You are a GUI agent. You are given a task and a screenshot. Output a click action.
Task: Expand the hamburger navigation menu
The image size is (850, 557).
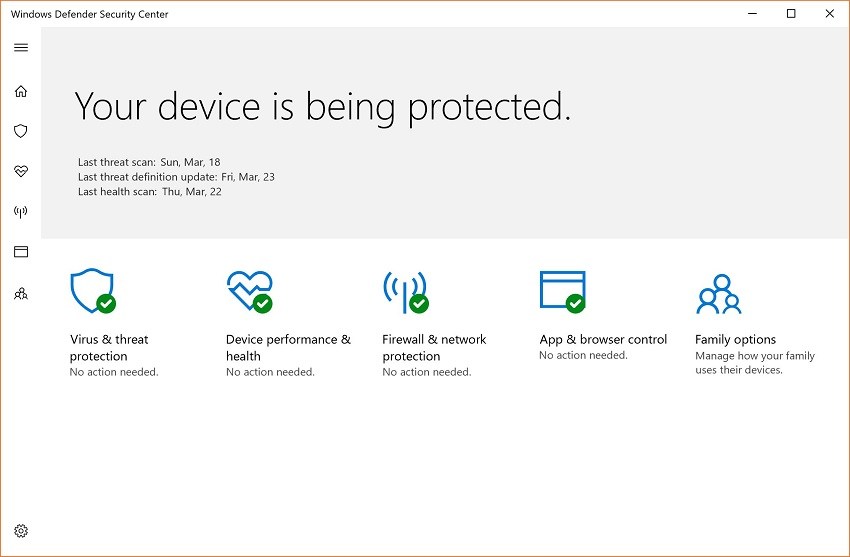21,47
